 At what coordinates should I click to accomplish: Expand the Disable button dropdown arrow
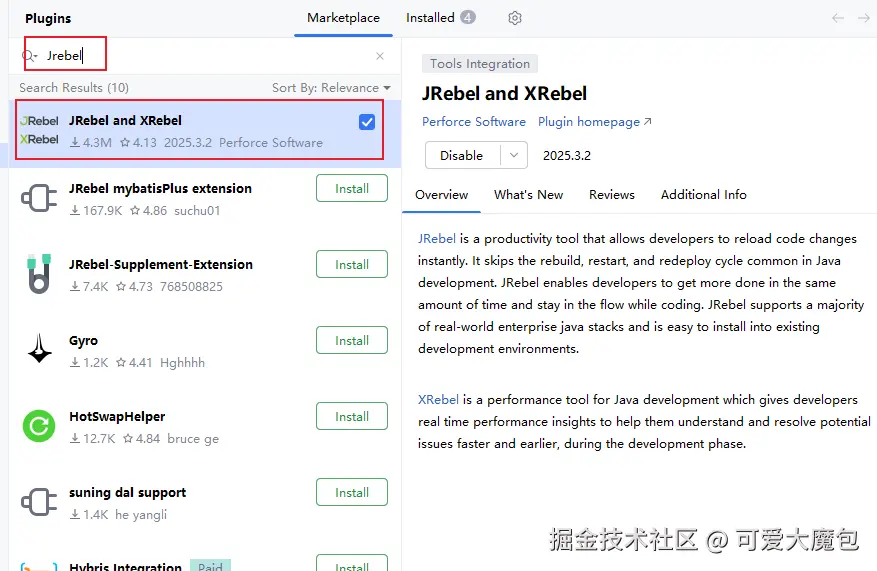point(514,155)
